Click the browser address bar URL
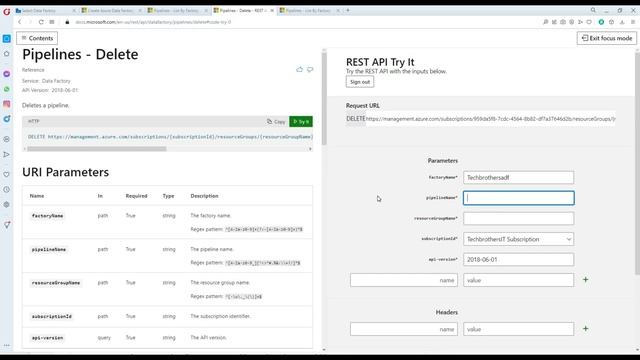This screenshot has width=640, height=360. pos(153,22)
